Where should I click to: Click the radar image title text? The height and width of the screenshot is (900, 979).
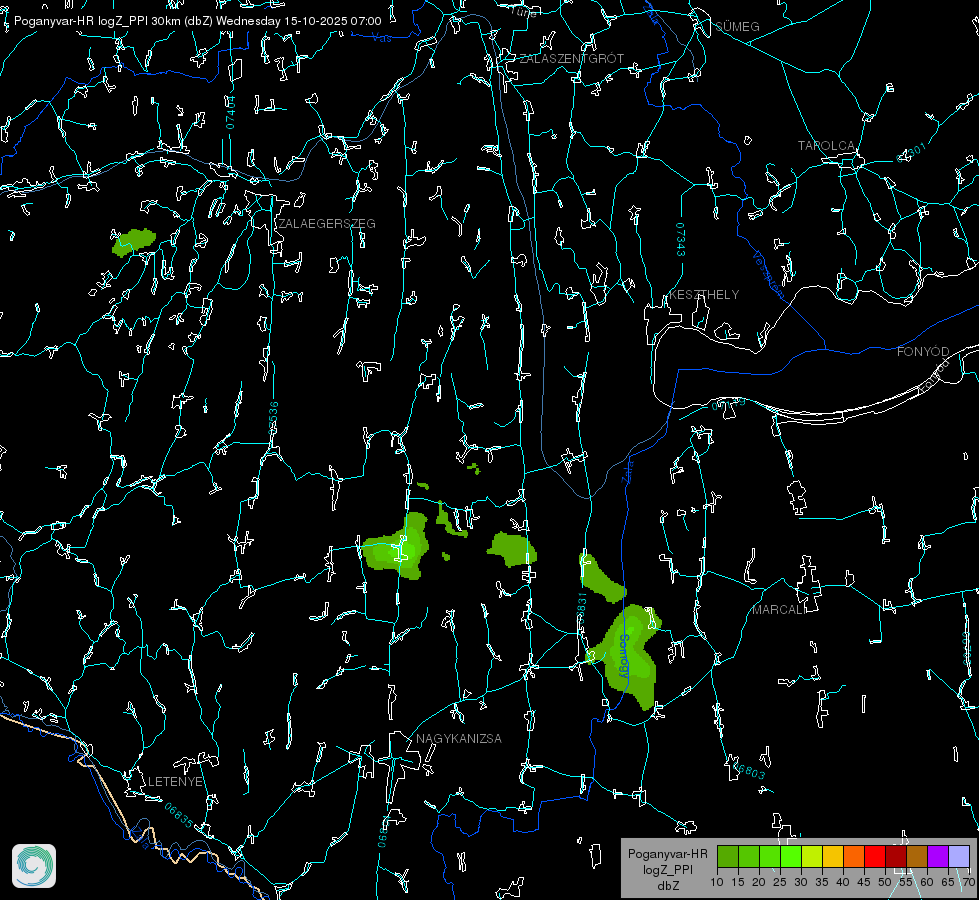point(197,21)
